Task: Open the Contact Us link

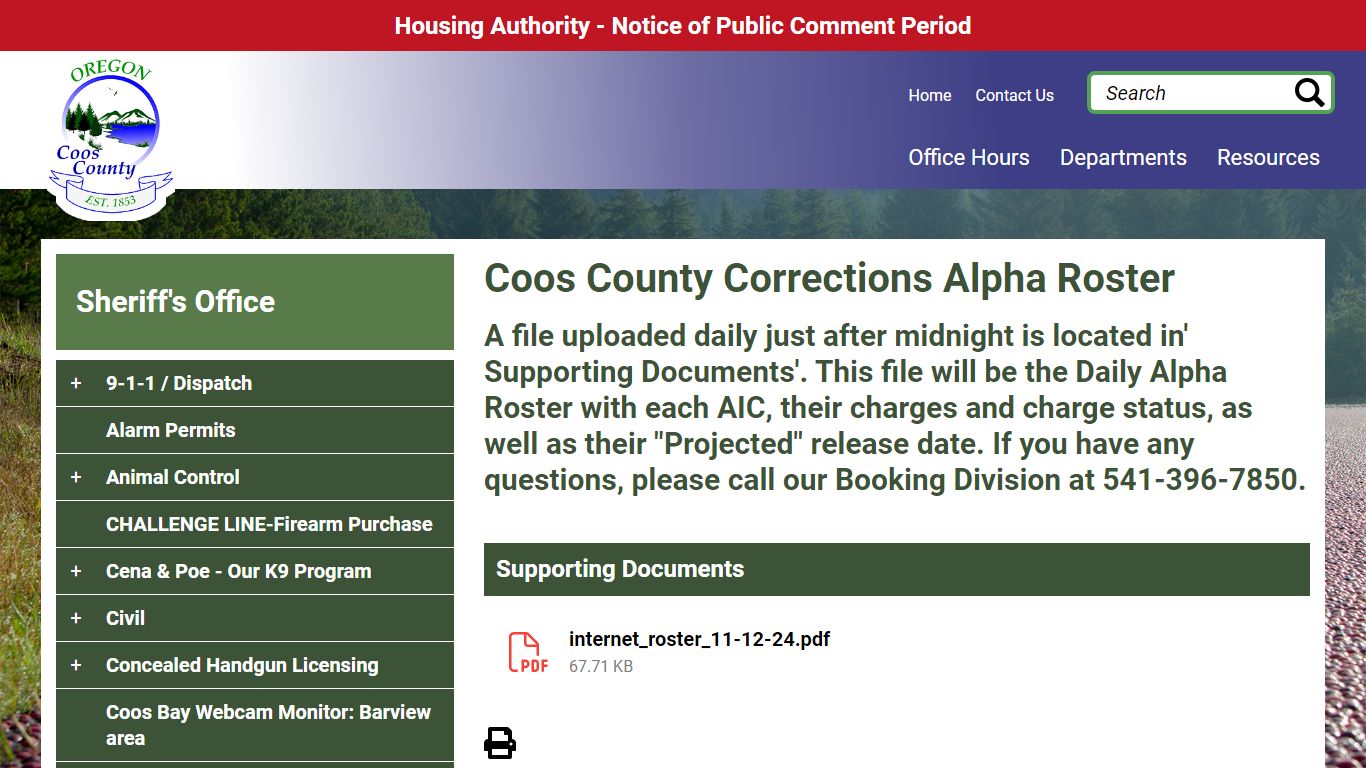Action: coord(1014,95)
